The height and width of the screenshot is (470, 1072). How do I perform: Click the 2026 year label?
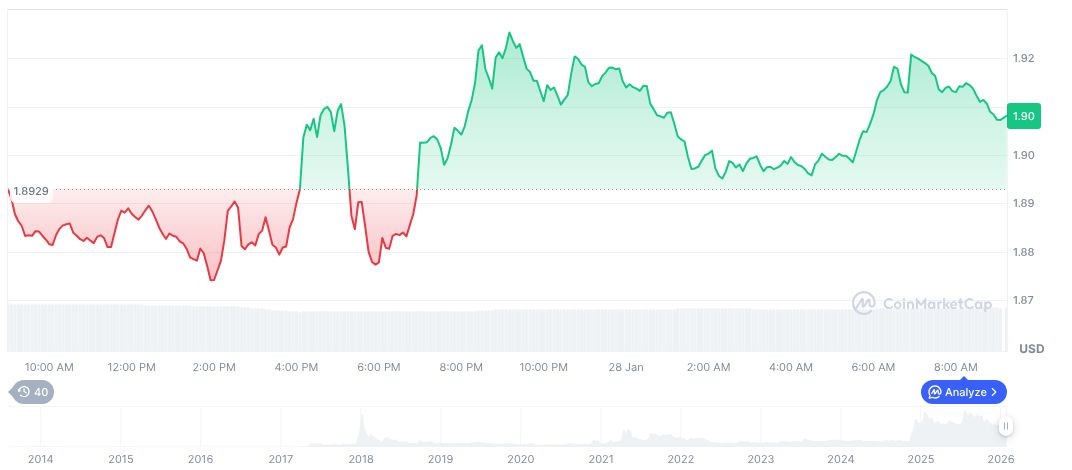tap(1000, 459)
